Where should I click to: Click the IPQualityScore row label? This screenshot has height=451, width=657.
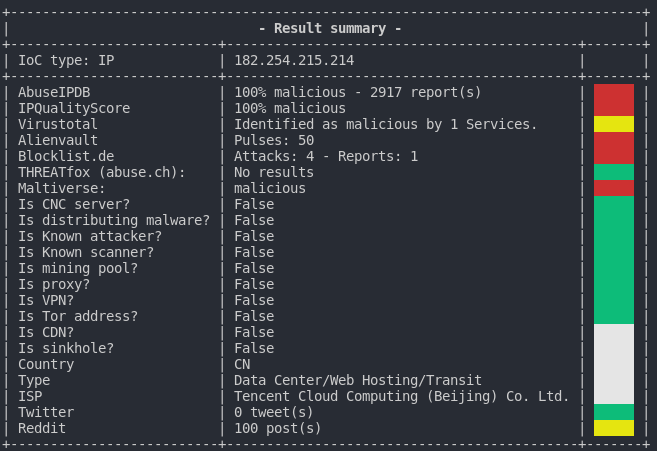click(x=74, y=108)
